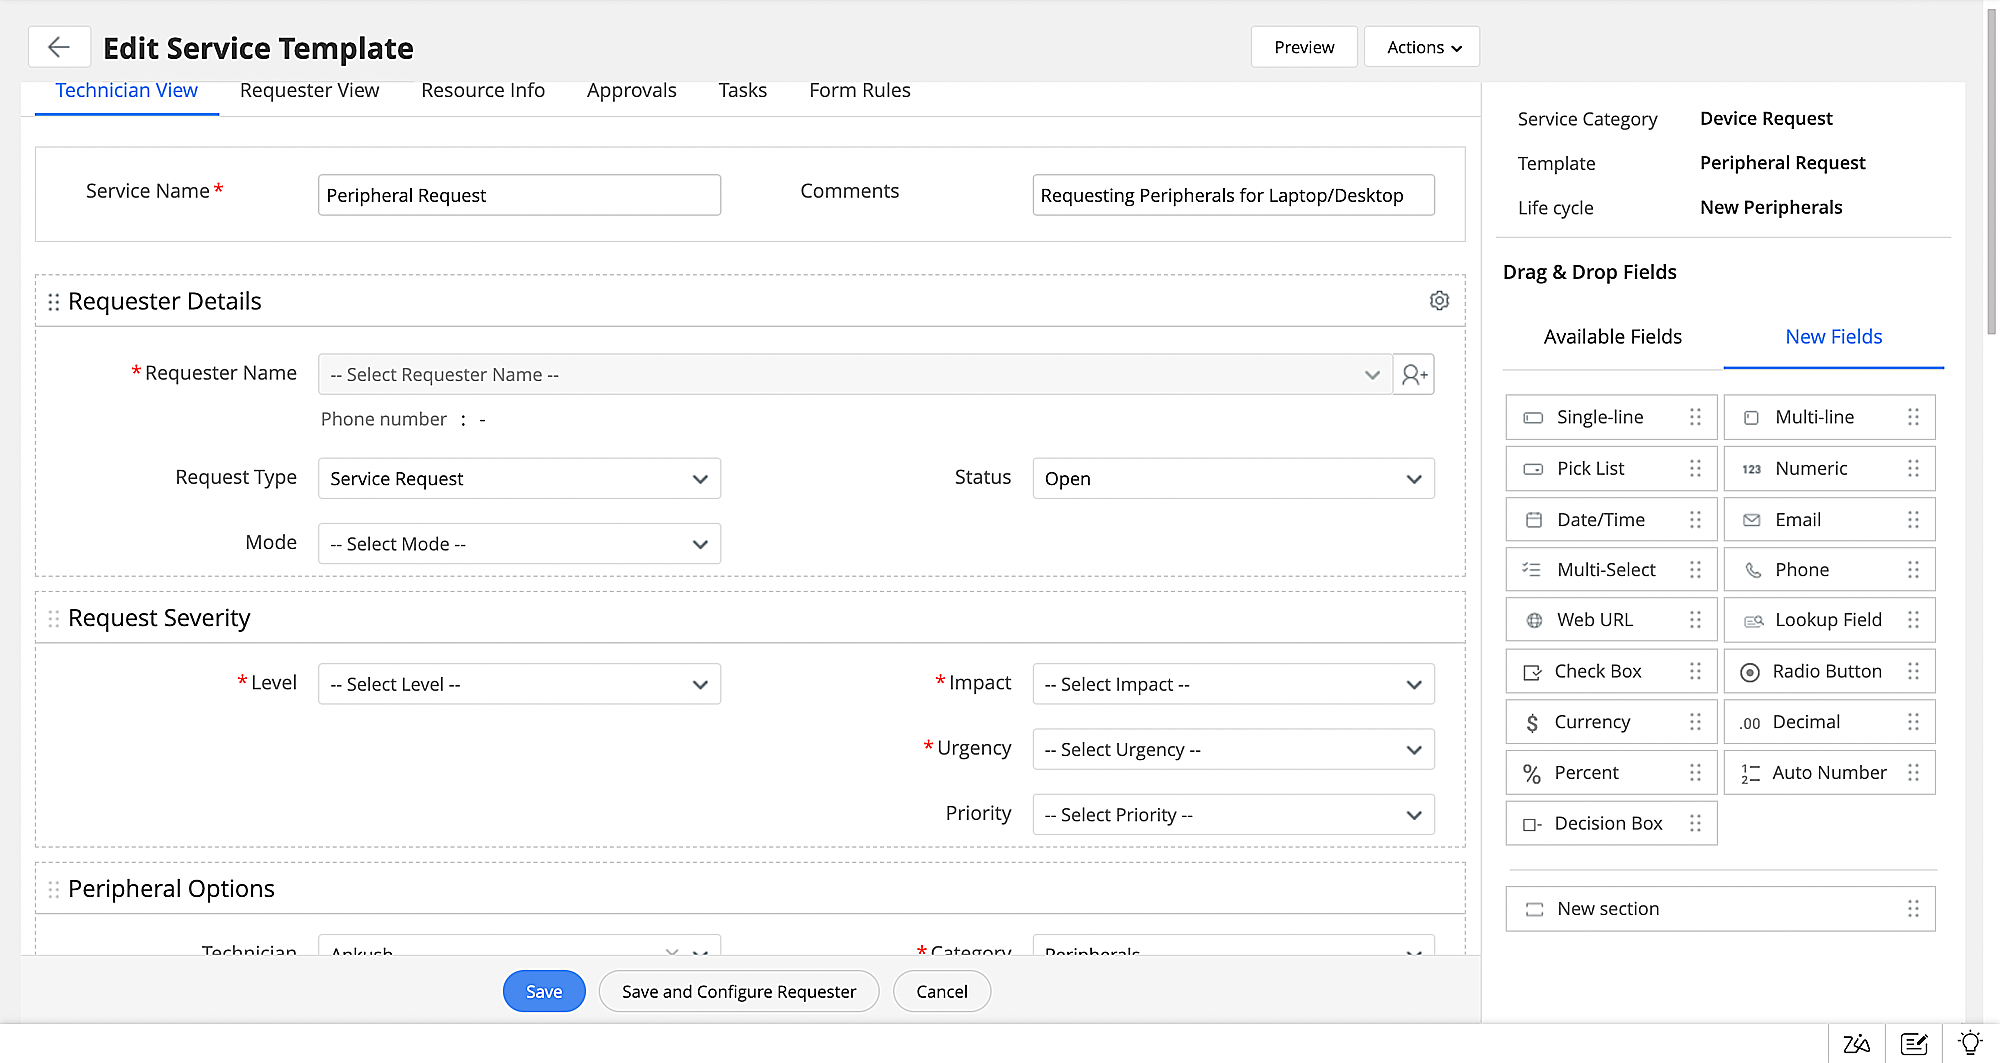Expand the Select Urgency dropdown
This screenshot has width=2000, height=1063.
point(1233,750)
